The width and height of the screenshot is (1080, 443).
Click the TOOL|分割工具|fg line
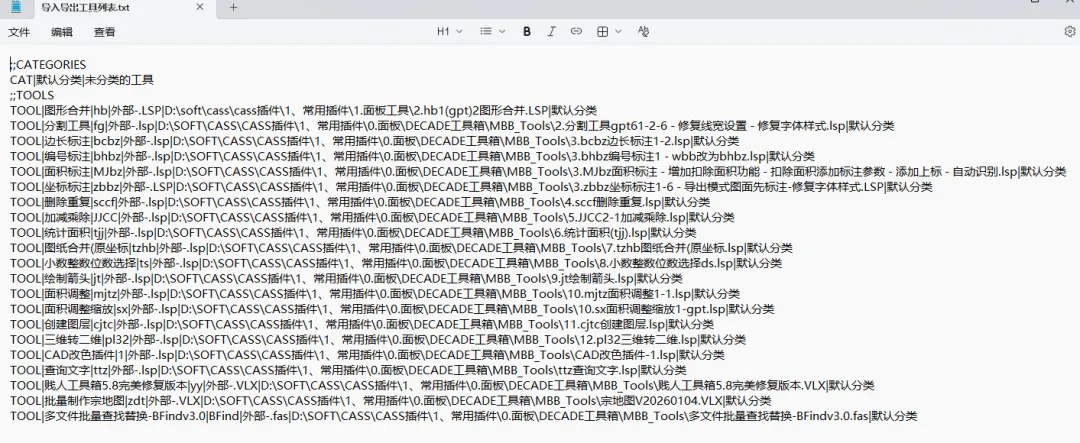452,125
